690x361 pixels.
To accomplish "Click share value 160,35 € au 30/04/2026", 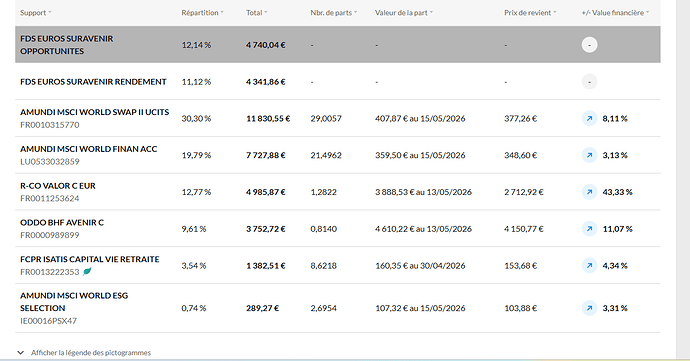I will pyautogui.click(x=420, y=266).
